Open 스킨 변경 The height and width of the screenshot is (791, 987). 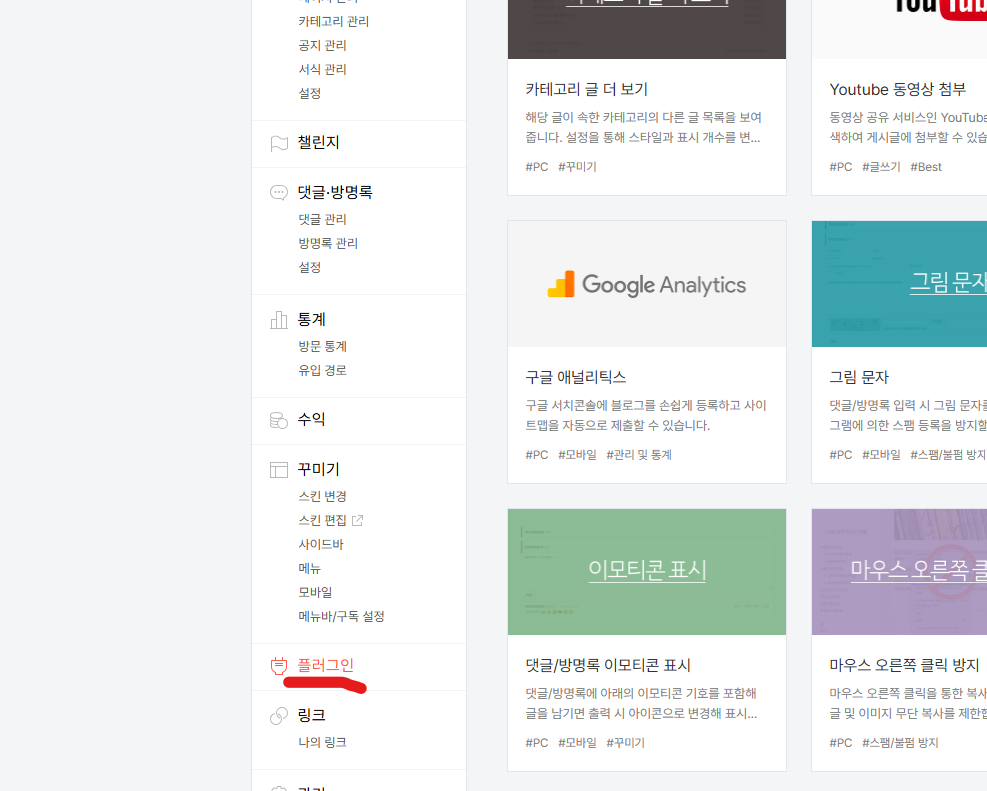pyautogui.click(x=322, y=496)
